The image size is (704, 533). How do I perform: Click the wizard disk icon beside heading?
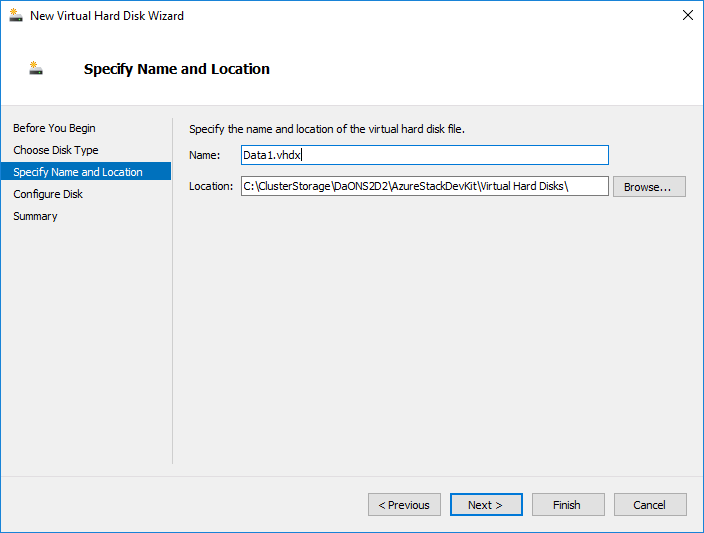point(36,68)
